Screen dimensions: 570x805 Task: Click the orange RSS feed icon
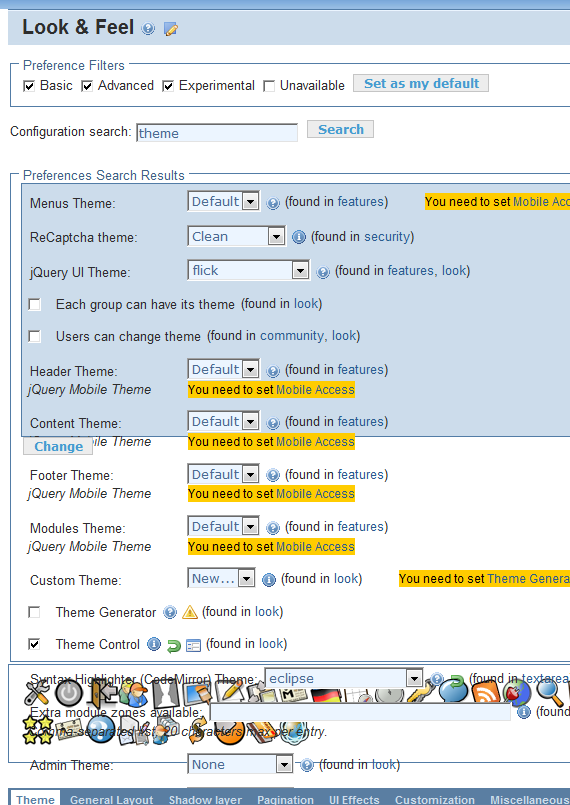[x=485, y=692]
